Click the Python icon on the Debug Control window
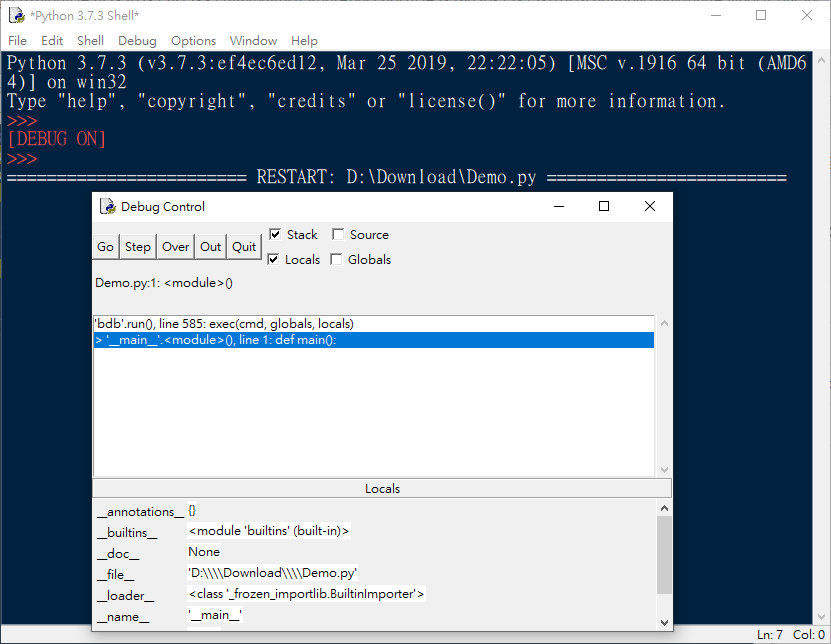This screenshot has height=644, width=831. (108, 206)
